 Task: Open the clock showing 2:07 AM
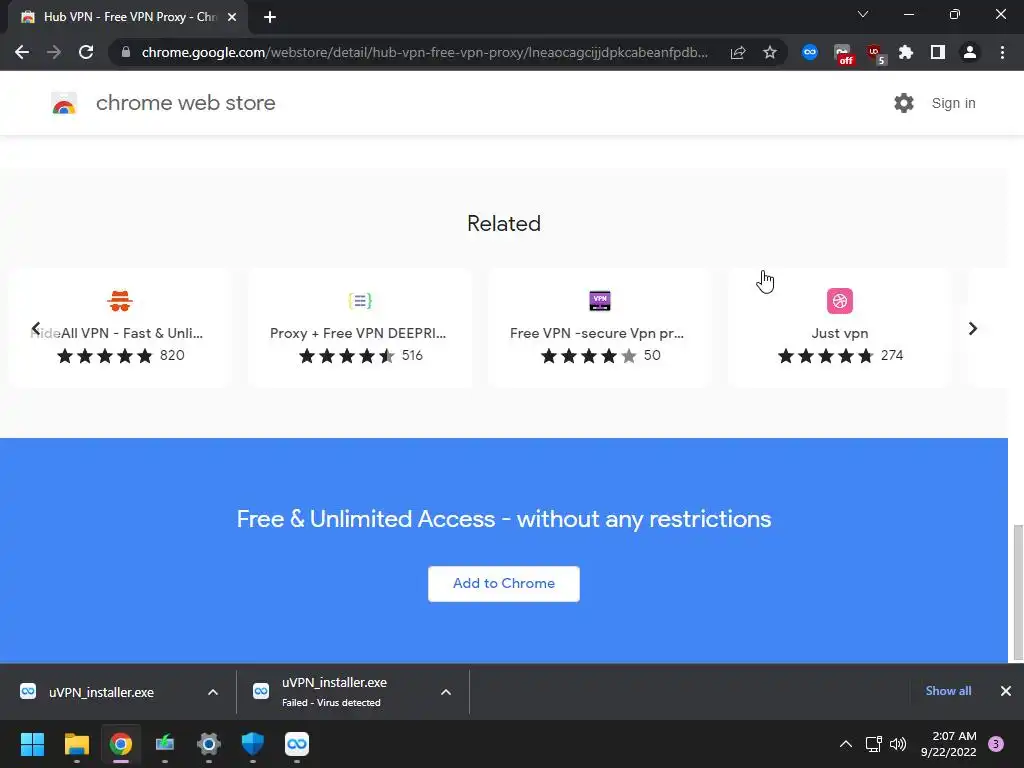(949, 744)
